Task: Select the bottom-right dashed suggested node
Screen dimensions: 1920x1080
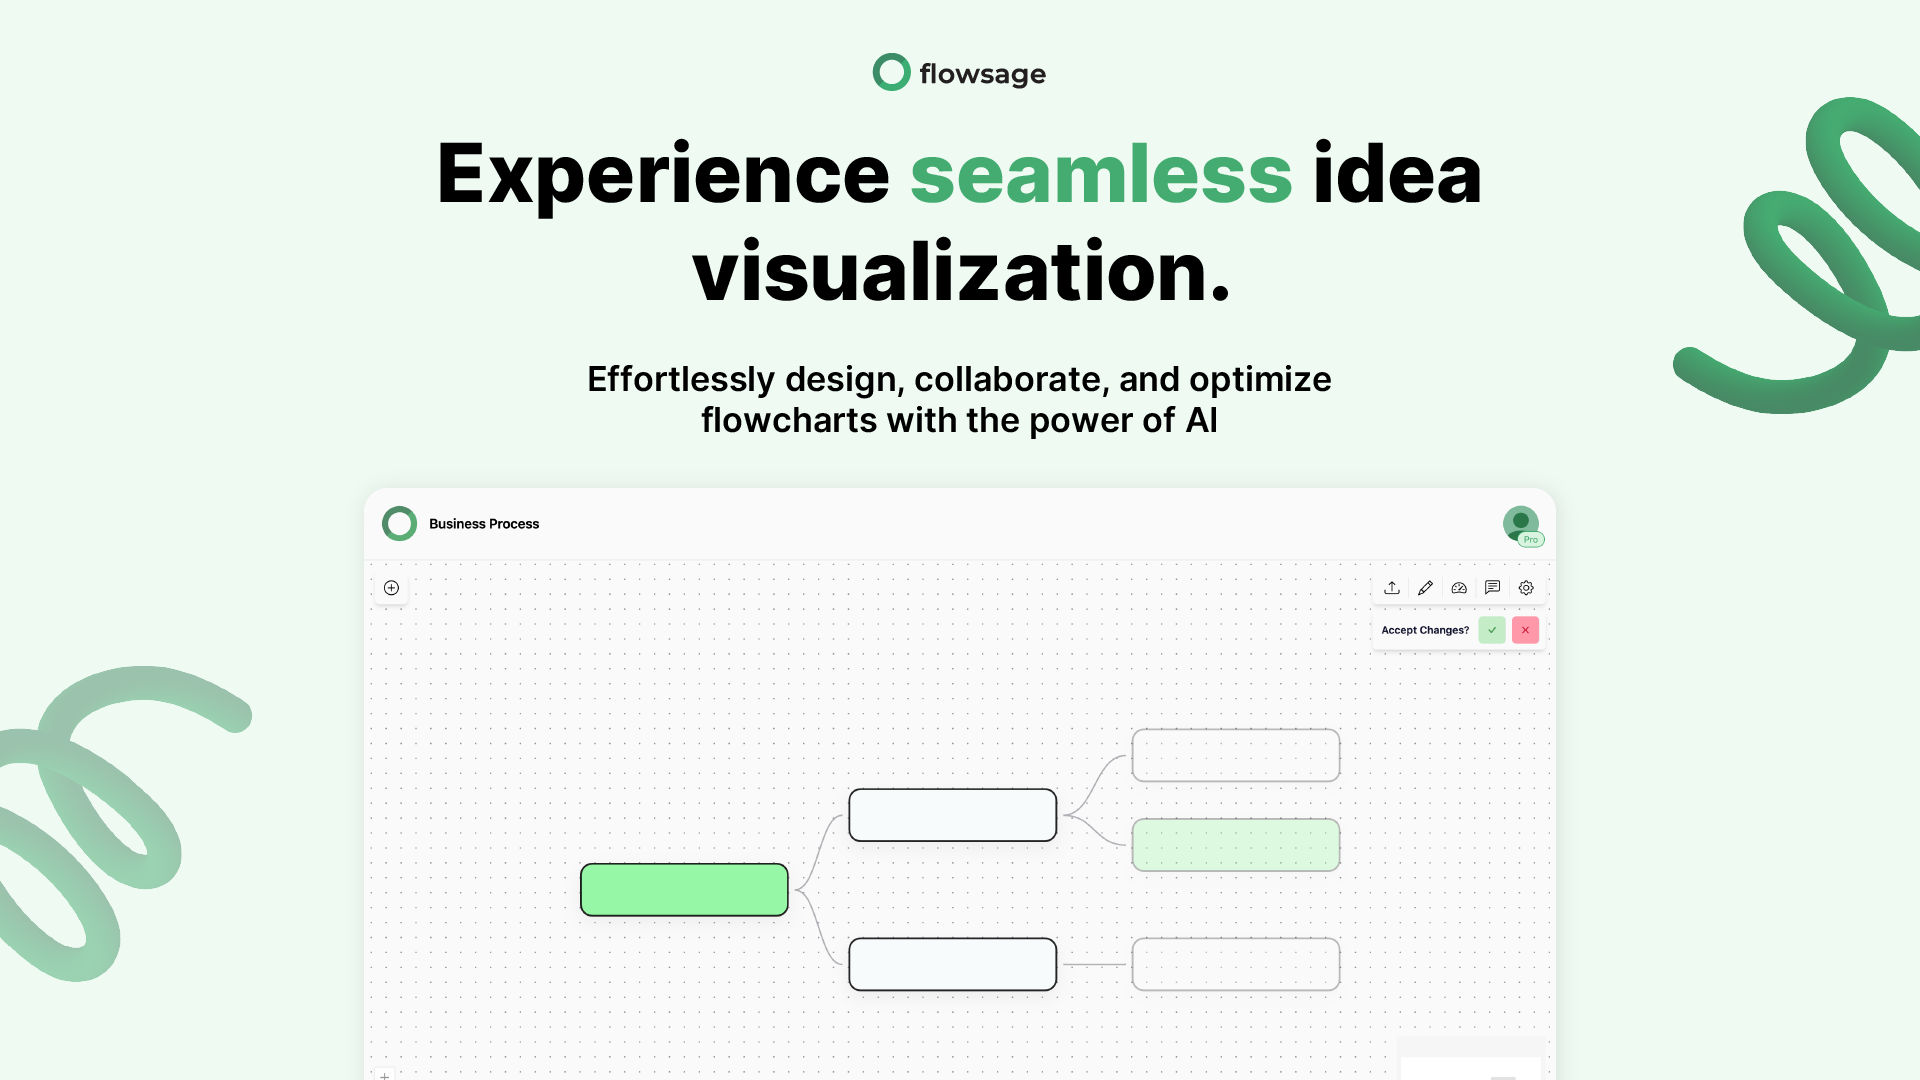Action: pos(1236,964)
